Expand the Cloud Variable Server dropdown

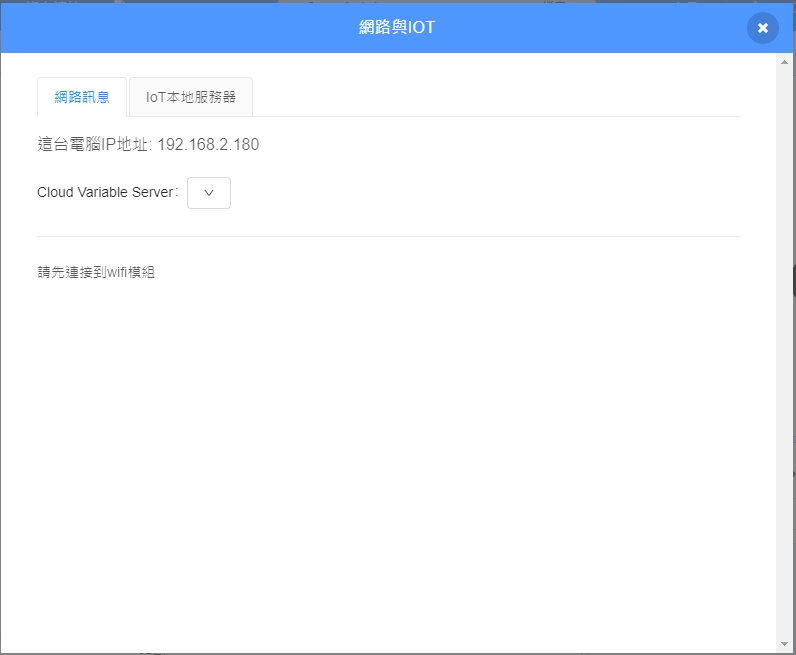(x=209, y=193)
